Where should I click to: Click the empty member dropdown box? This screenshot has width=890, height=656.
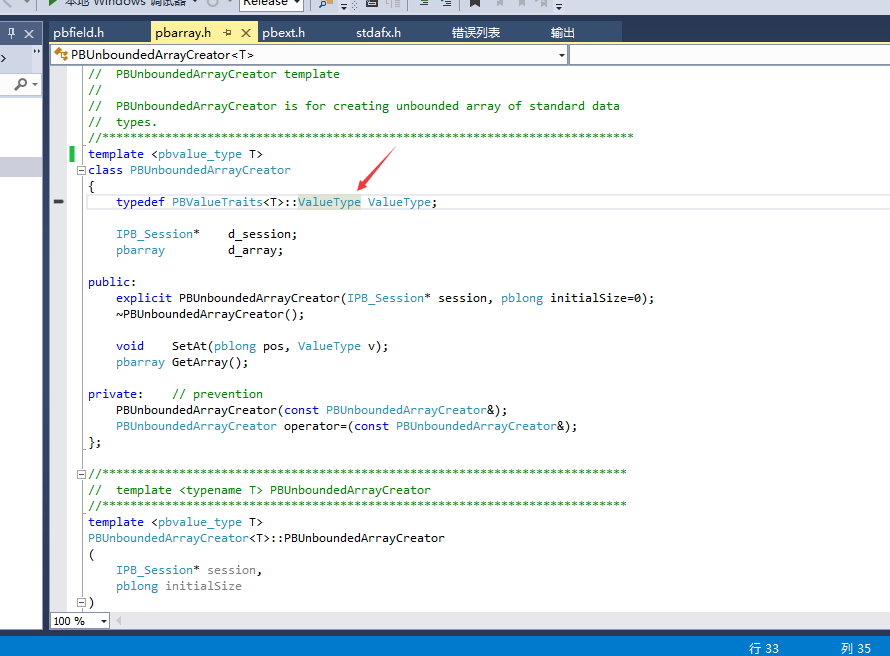pyautogui.click(x=729, y=55)
